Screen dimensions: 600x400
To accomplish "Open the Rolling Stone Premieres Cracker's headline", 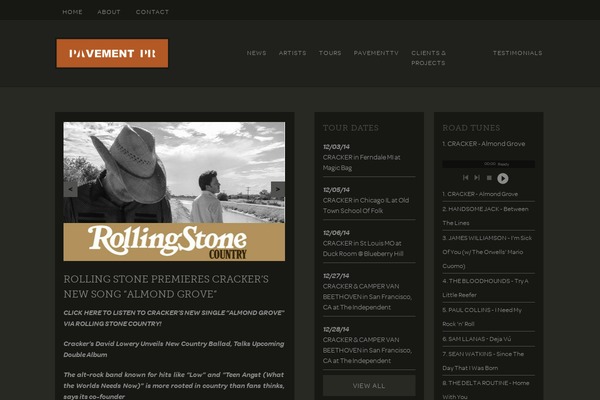I will (166, 286).
